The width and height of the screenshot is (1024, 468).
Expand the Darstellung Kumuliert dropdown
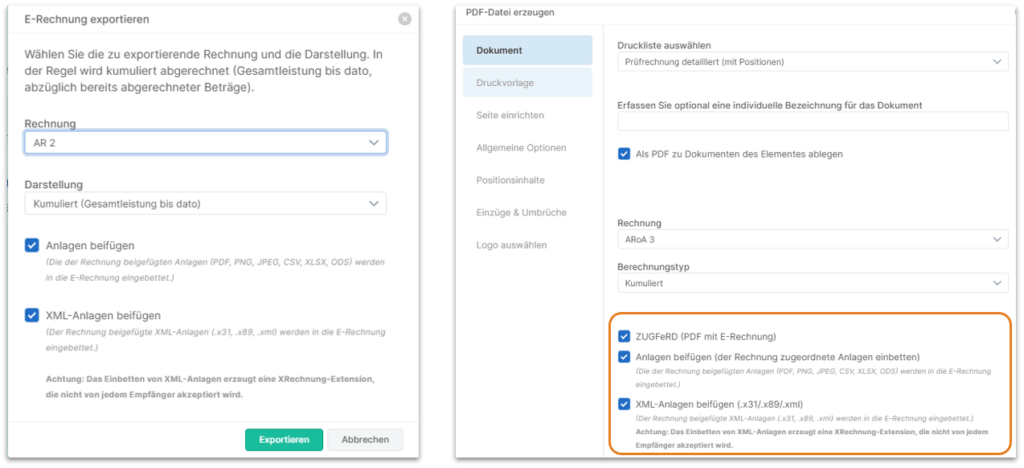click(x=206, y=204)
